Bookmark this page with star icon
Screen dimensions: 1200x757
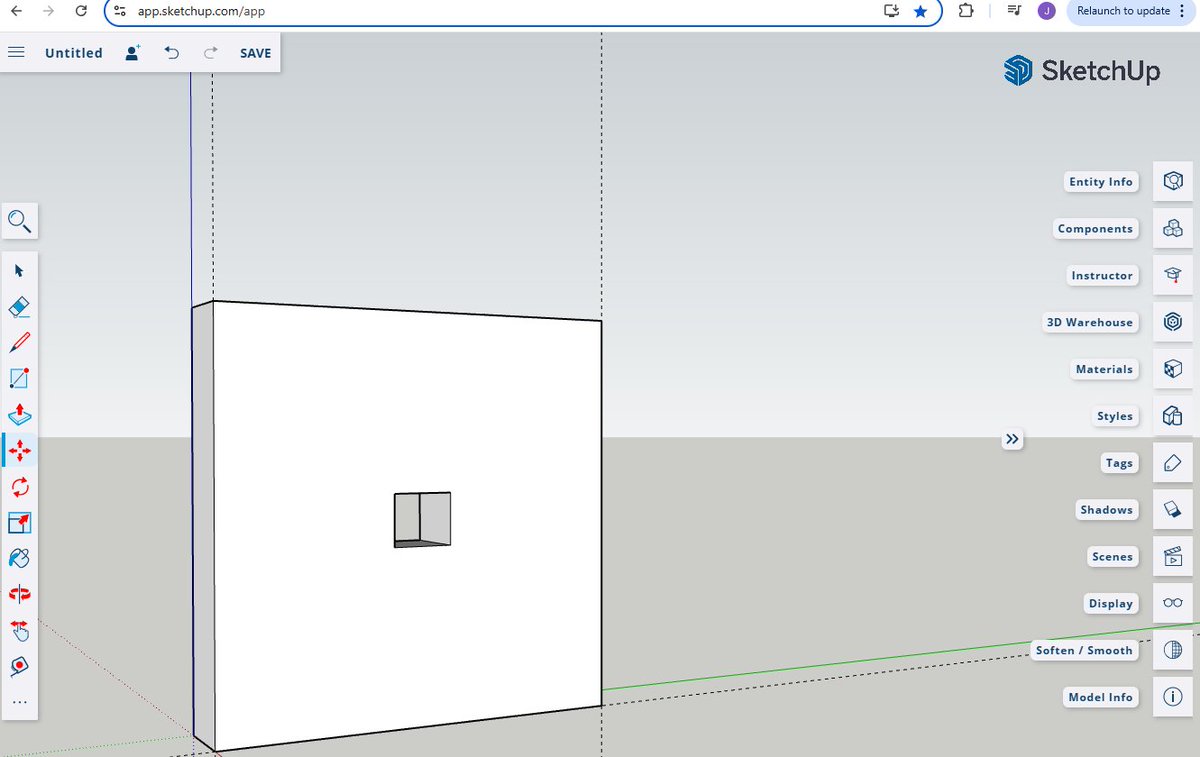[x=921, y=11]
